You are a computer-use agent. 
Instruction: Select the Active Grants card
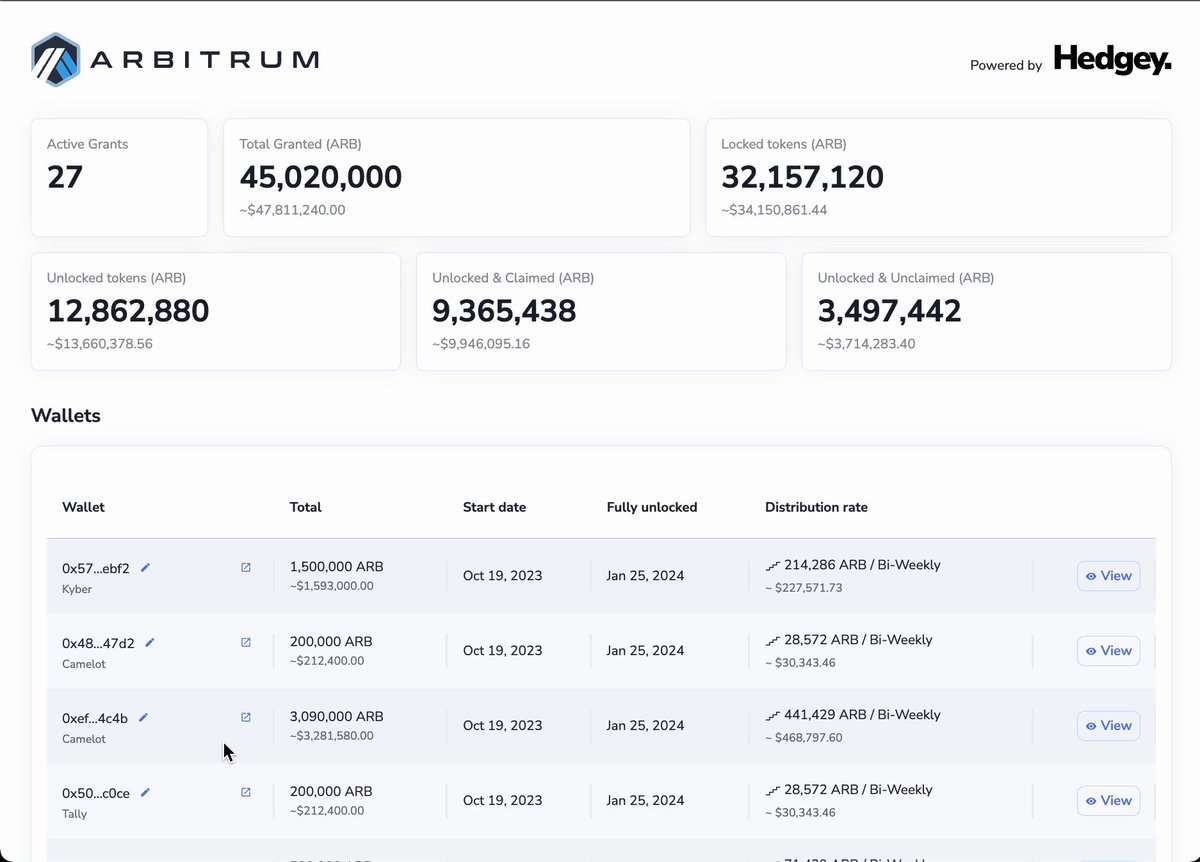pos(119,178)
